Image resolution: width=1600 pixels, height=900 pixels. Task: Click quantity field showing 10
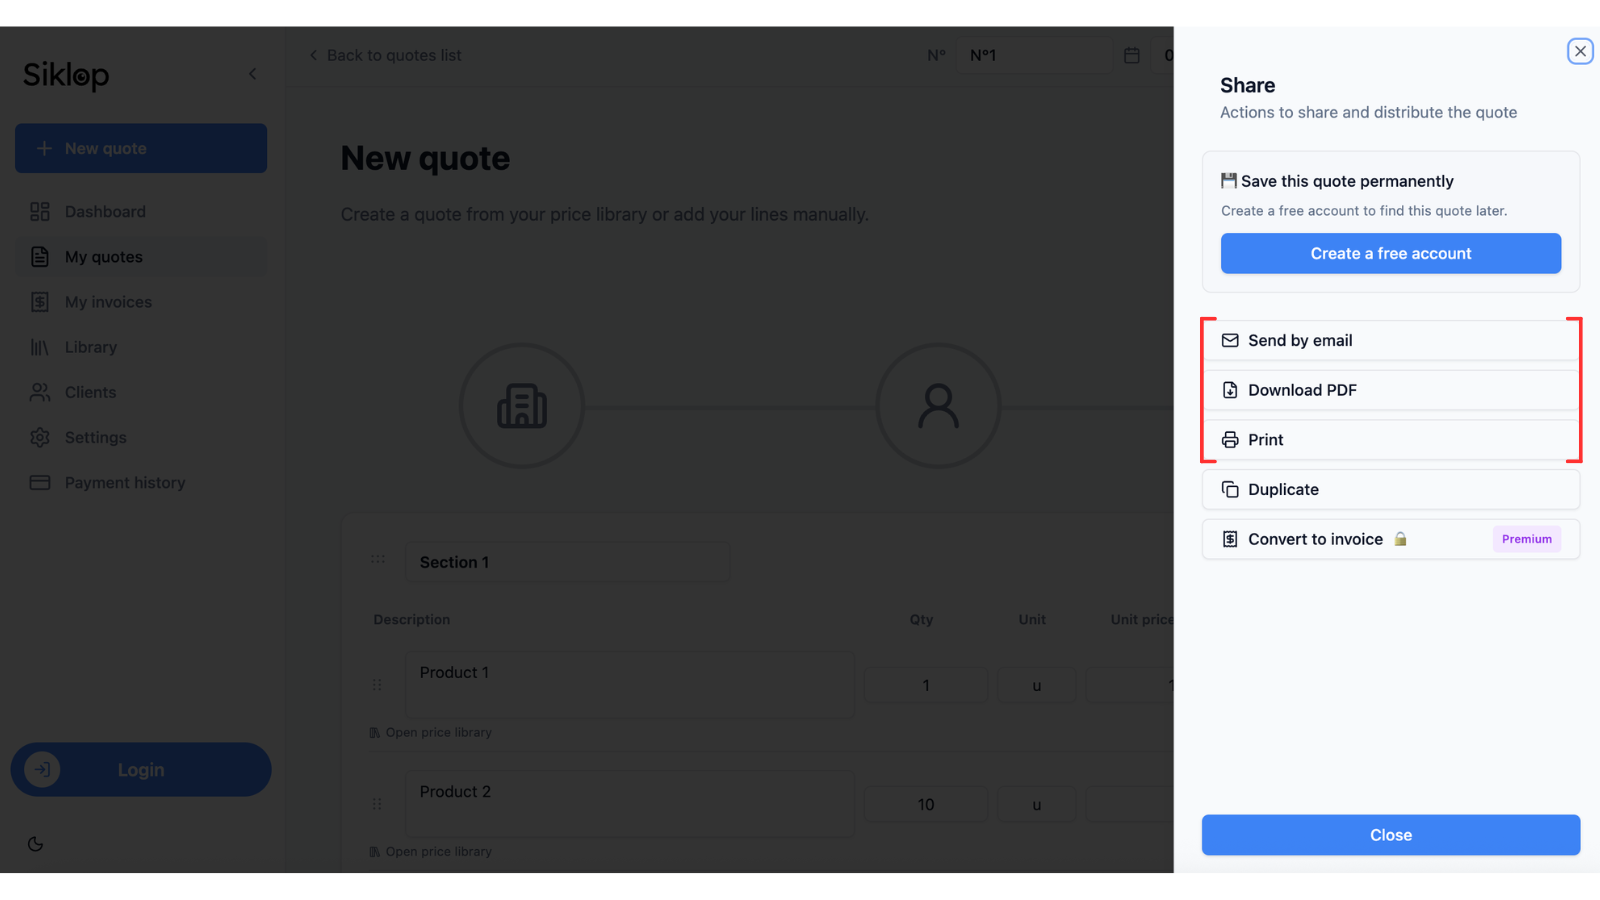click(x=926, y=804)
